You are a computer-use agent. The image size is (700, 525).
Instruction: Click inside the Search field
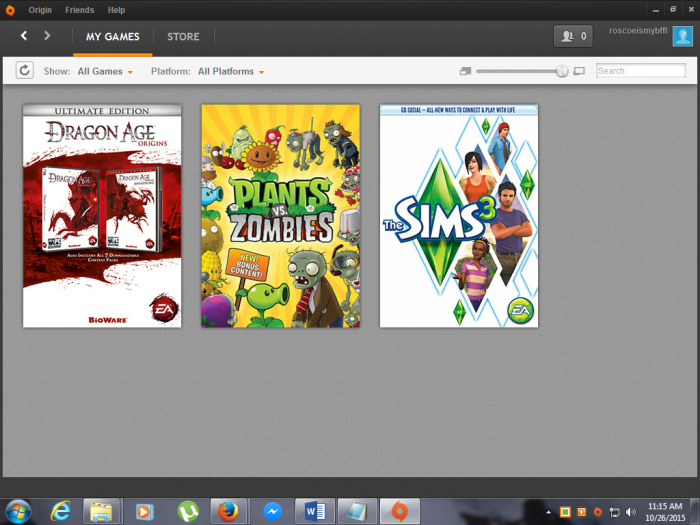point(641,71)
